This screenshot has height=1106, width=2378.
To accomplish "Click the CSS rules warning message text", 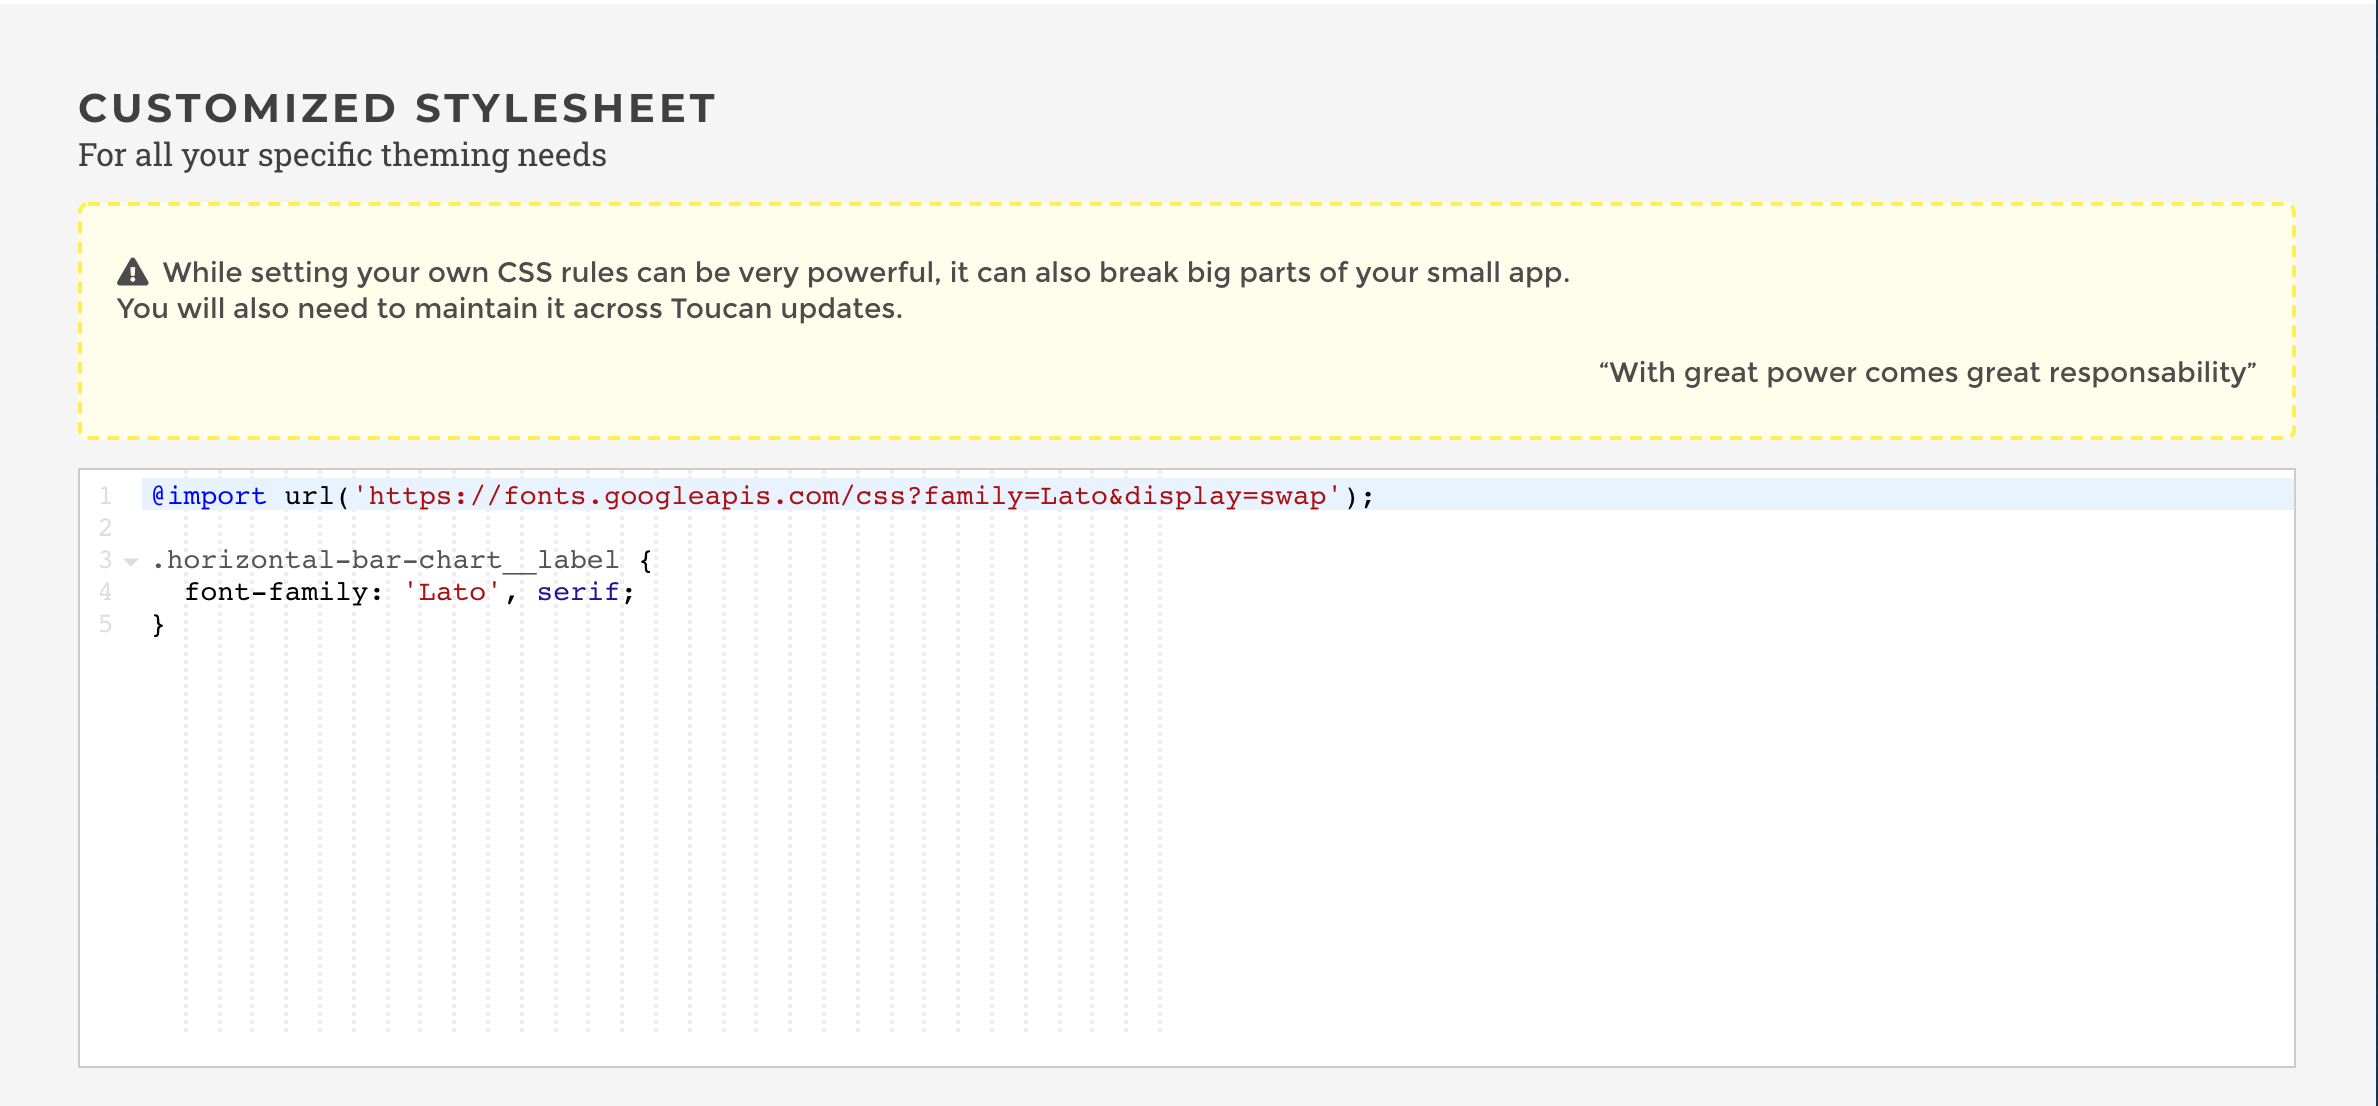I will click(844, 290).
